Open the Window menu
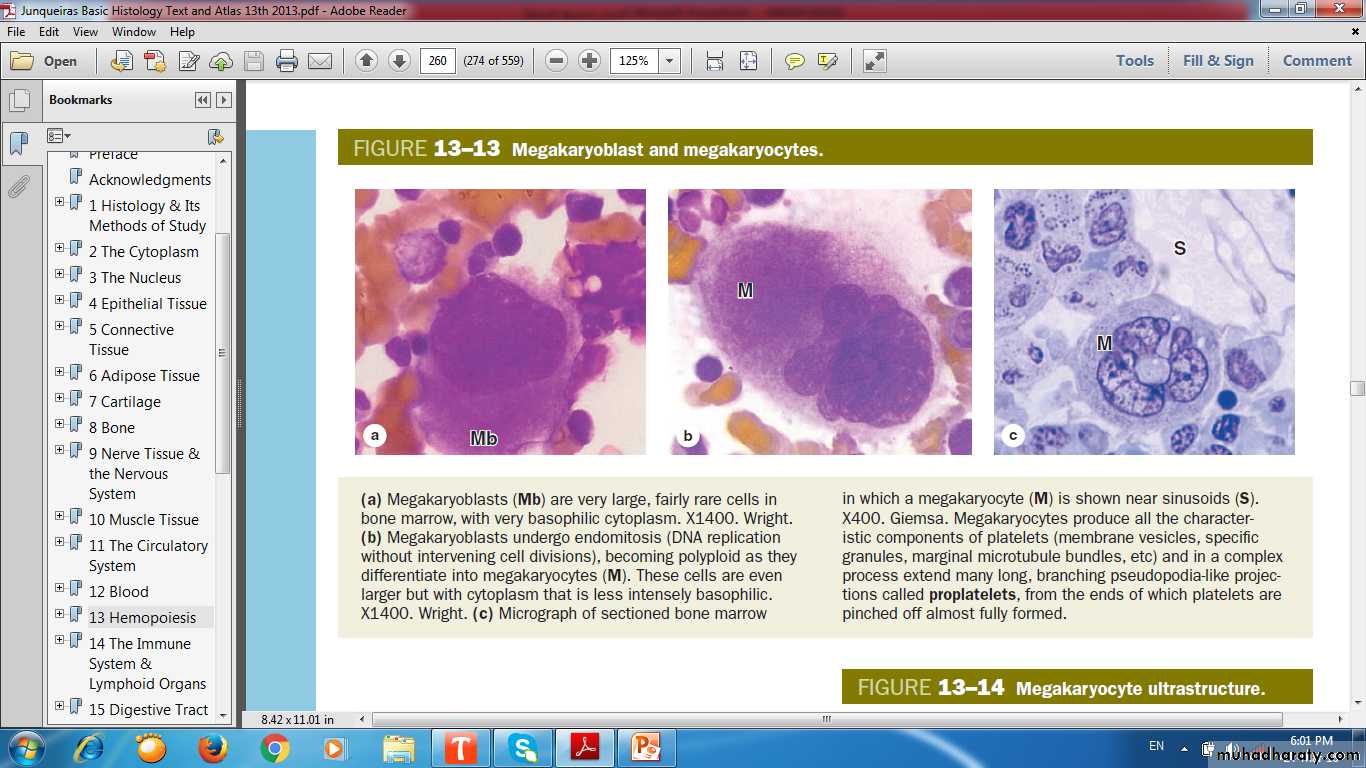Screen dimensions: 1366x768 tap(133, 32)
